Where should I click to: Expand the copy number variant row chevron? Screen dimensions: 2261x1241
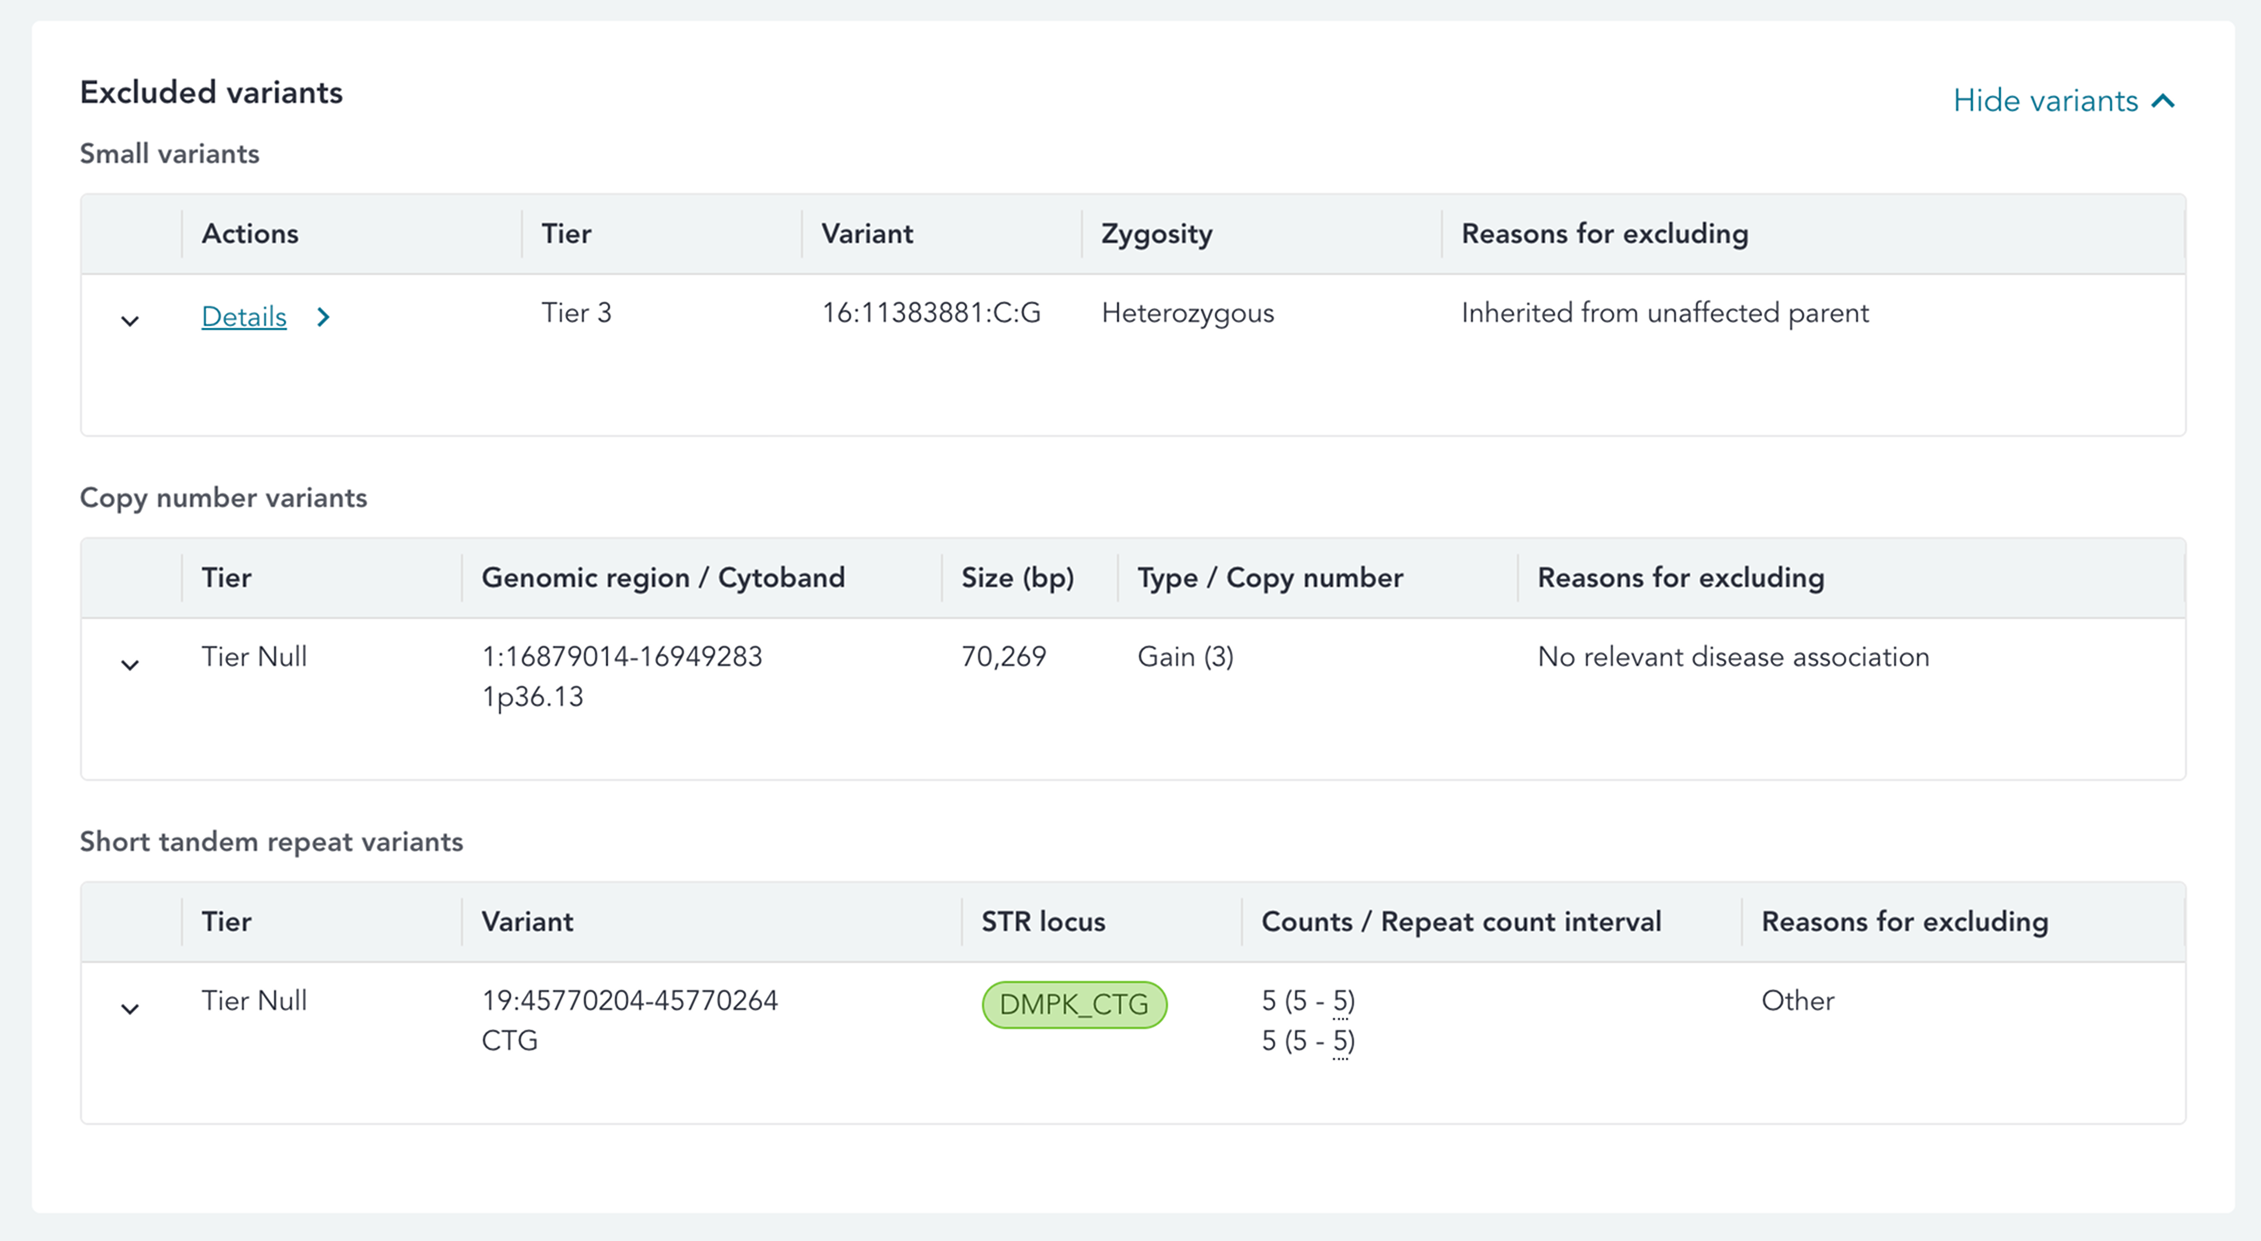(130, 665)
